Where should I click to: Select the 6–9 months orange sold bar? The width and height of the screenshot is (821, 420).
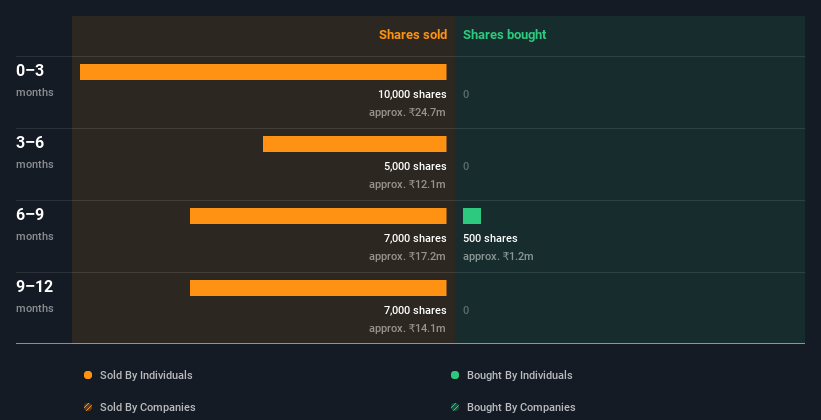318,216
